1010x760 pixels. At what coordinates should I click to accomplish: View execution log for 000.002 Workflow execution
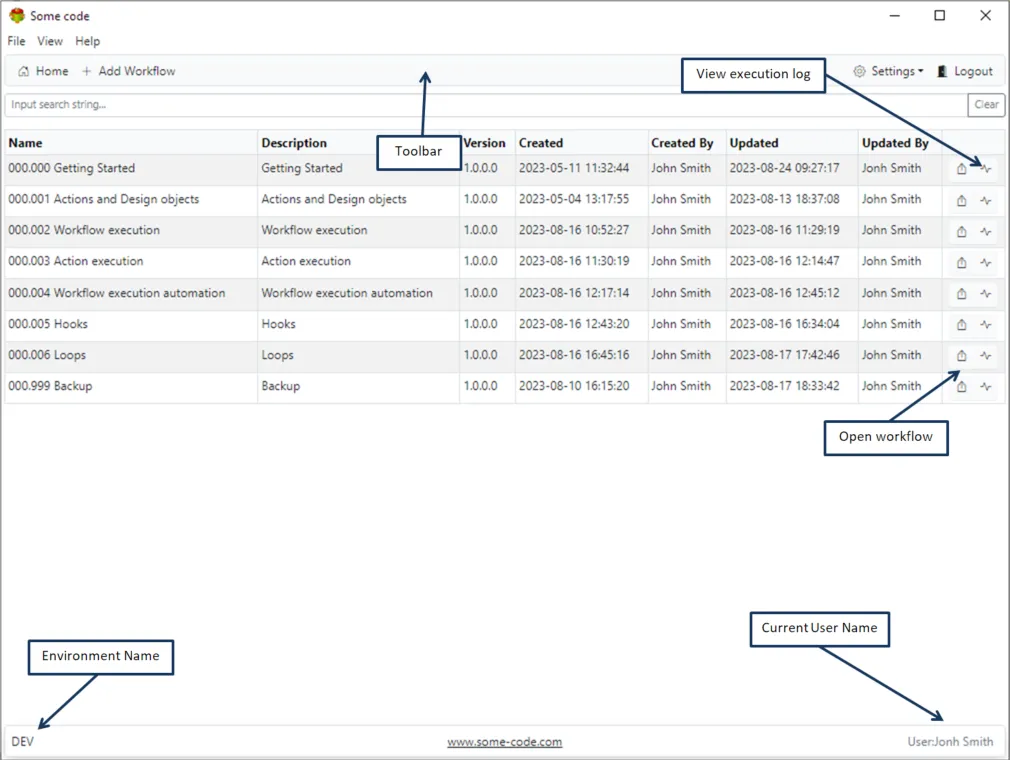tap(985, 230)
